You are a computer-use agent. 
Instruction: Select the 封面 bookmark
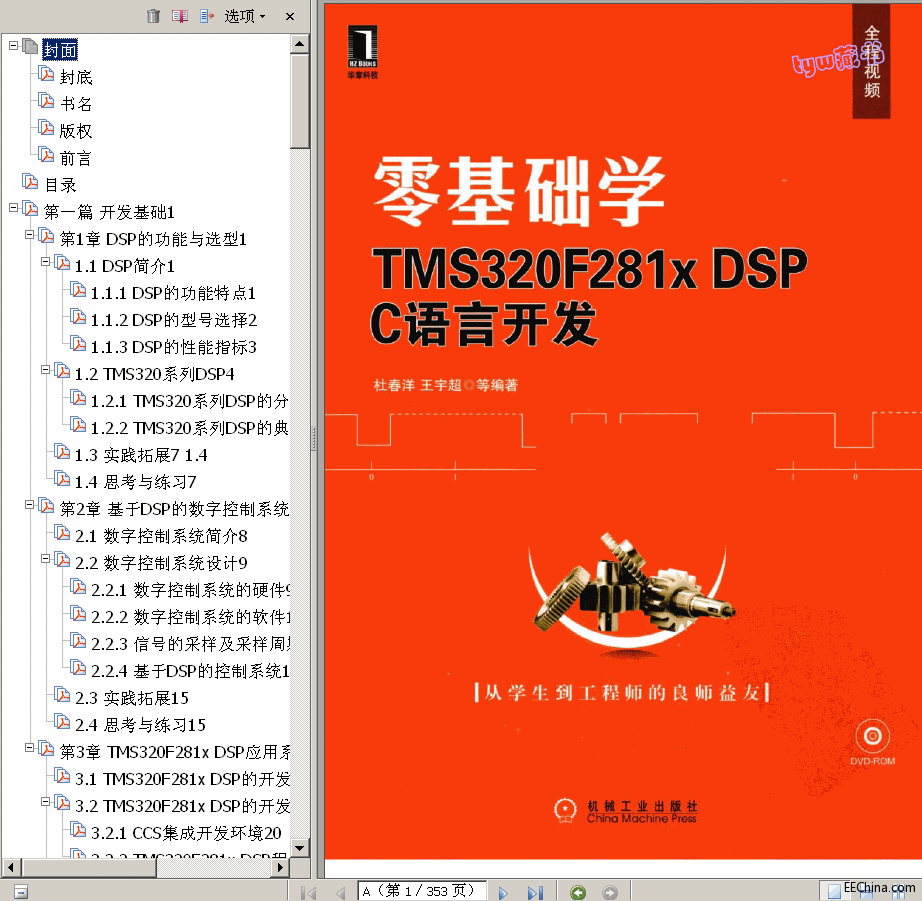[60, 50]
